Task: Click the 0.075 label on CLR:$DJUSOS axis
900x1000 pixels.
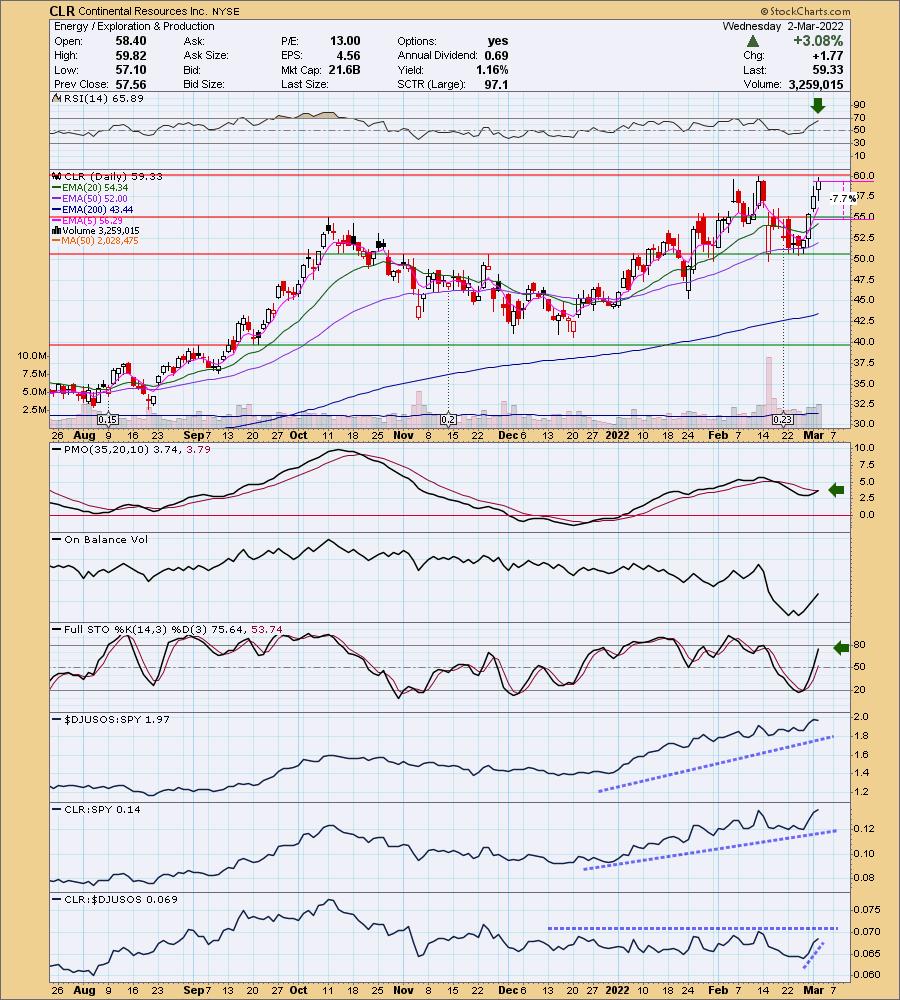Action: point(867,909)
